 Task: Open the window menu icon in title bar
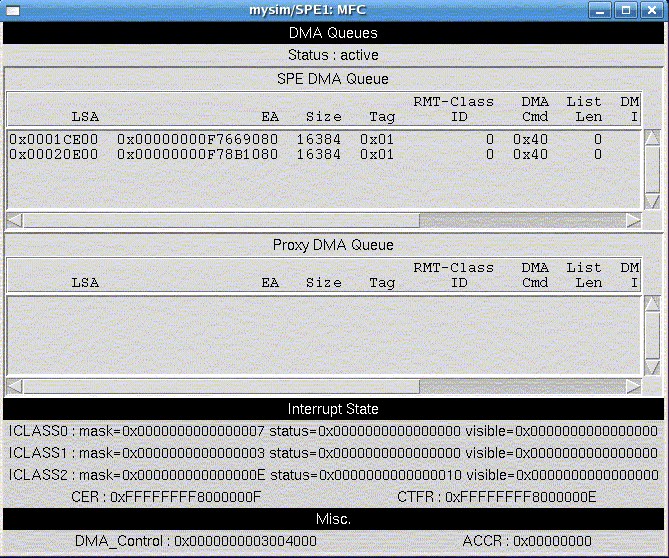click(12, 10)
